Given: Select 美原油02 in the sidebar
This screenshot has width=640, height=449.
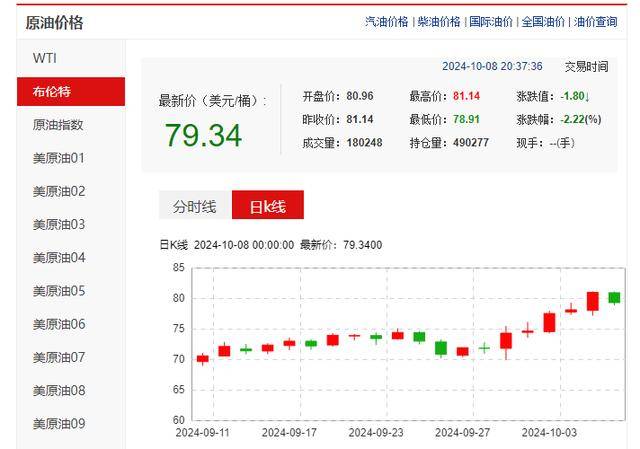Looking at the screenshot, I should 71,191.
